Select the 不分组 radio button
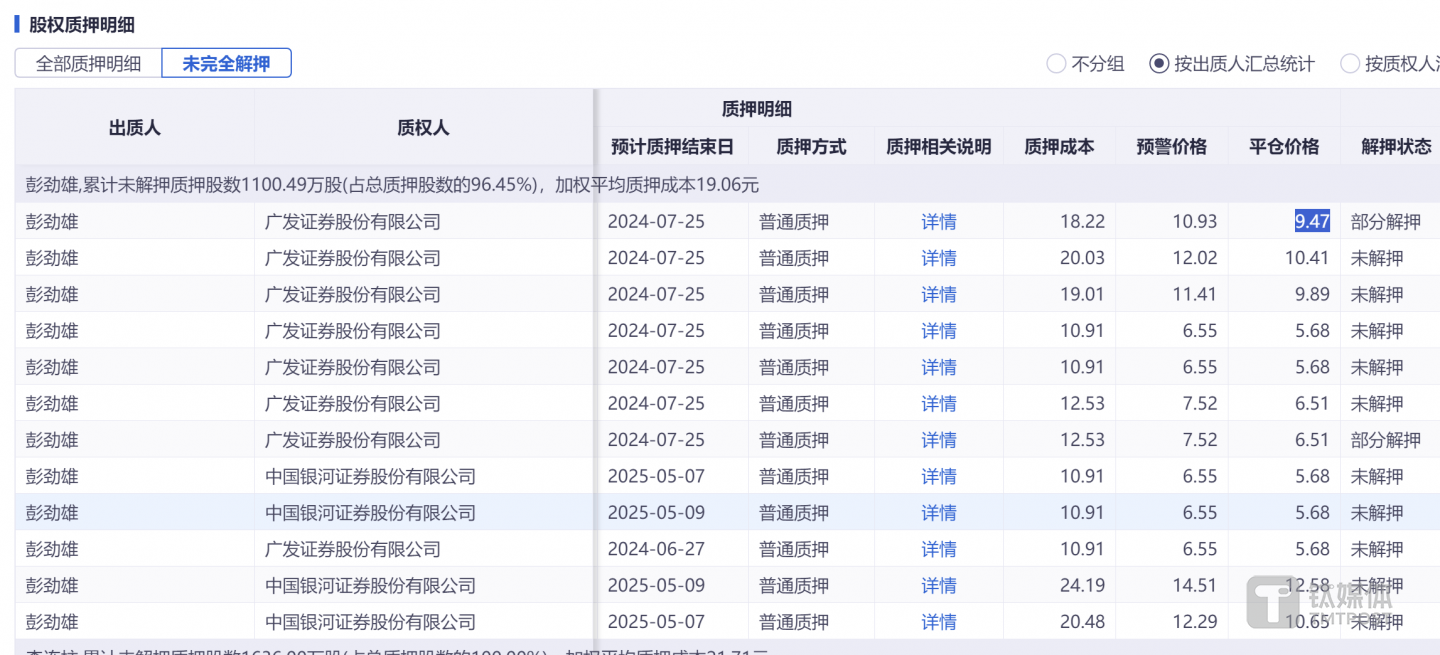The height and width of the screenshot is (655, 1440). point(1056,64)
